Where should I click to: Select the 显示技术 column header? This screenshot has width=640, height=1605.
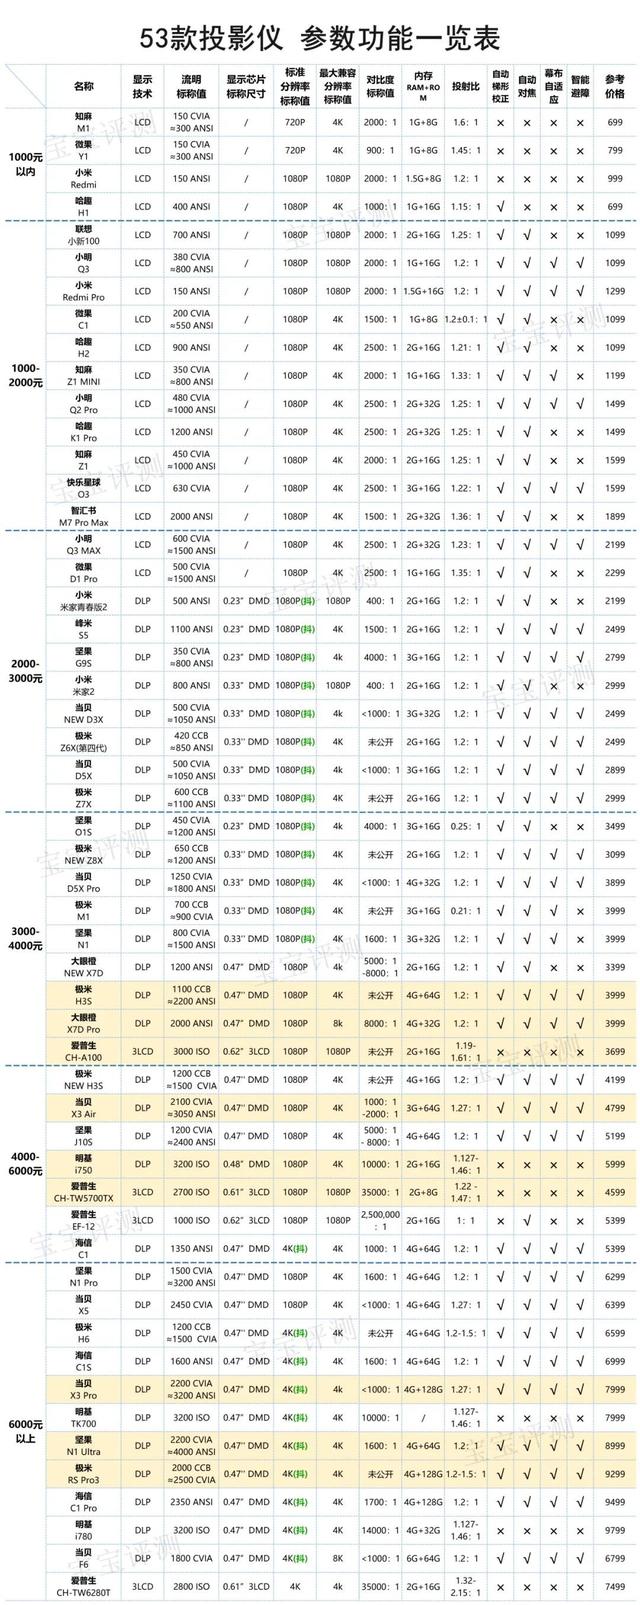[142, 87]
